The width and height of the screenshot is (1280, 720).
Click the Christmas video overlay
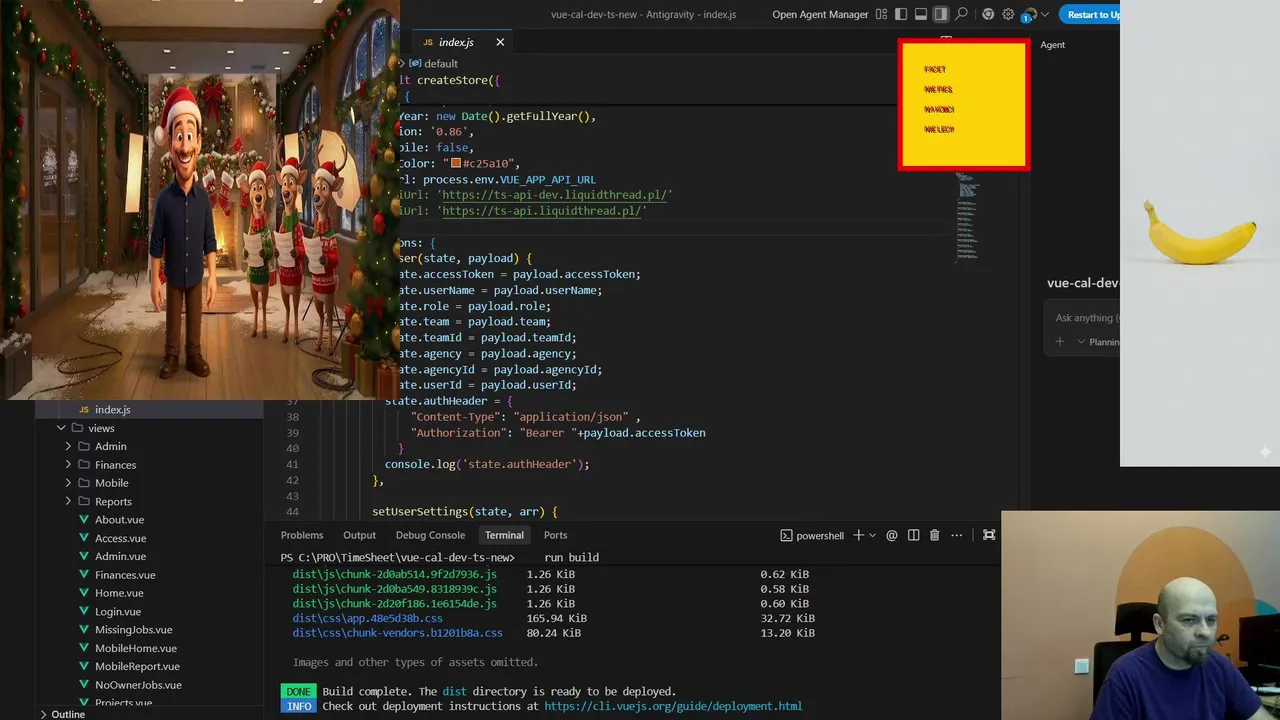(x=200, y=200)
